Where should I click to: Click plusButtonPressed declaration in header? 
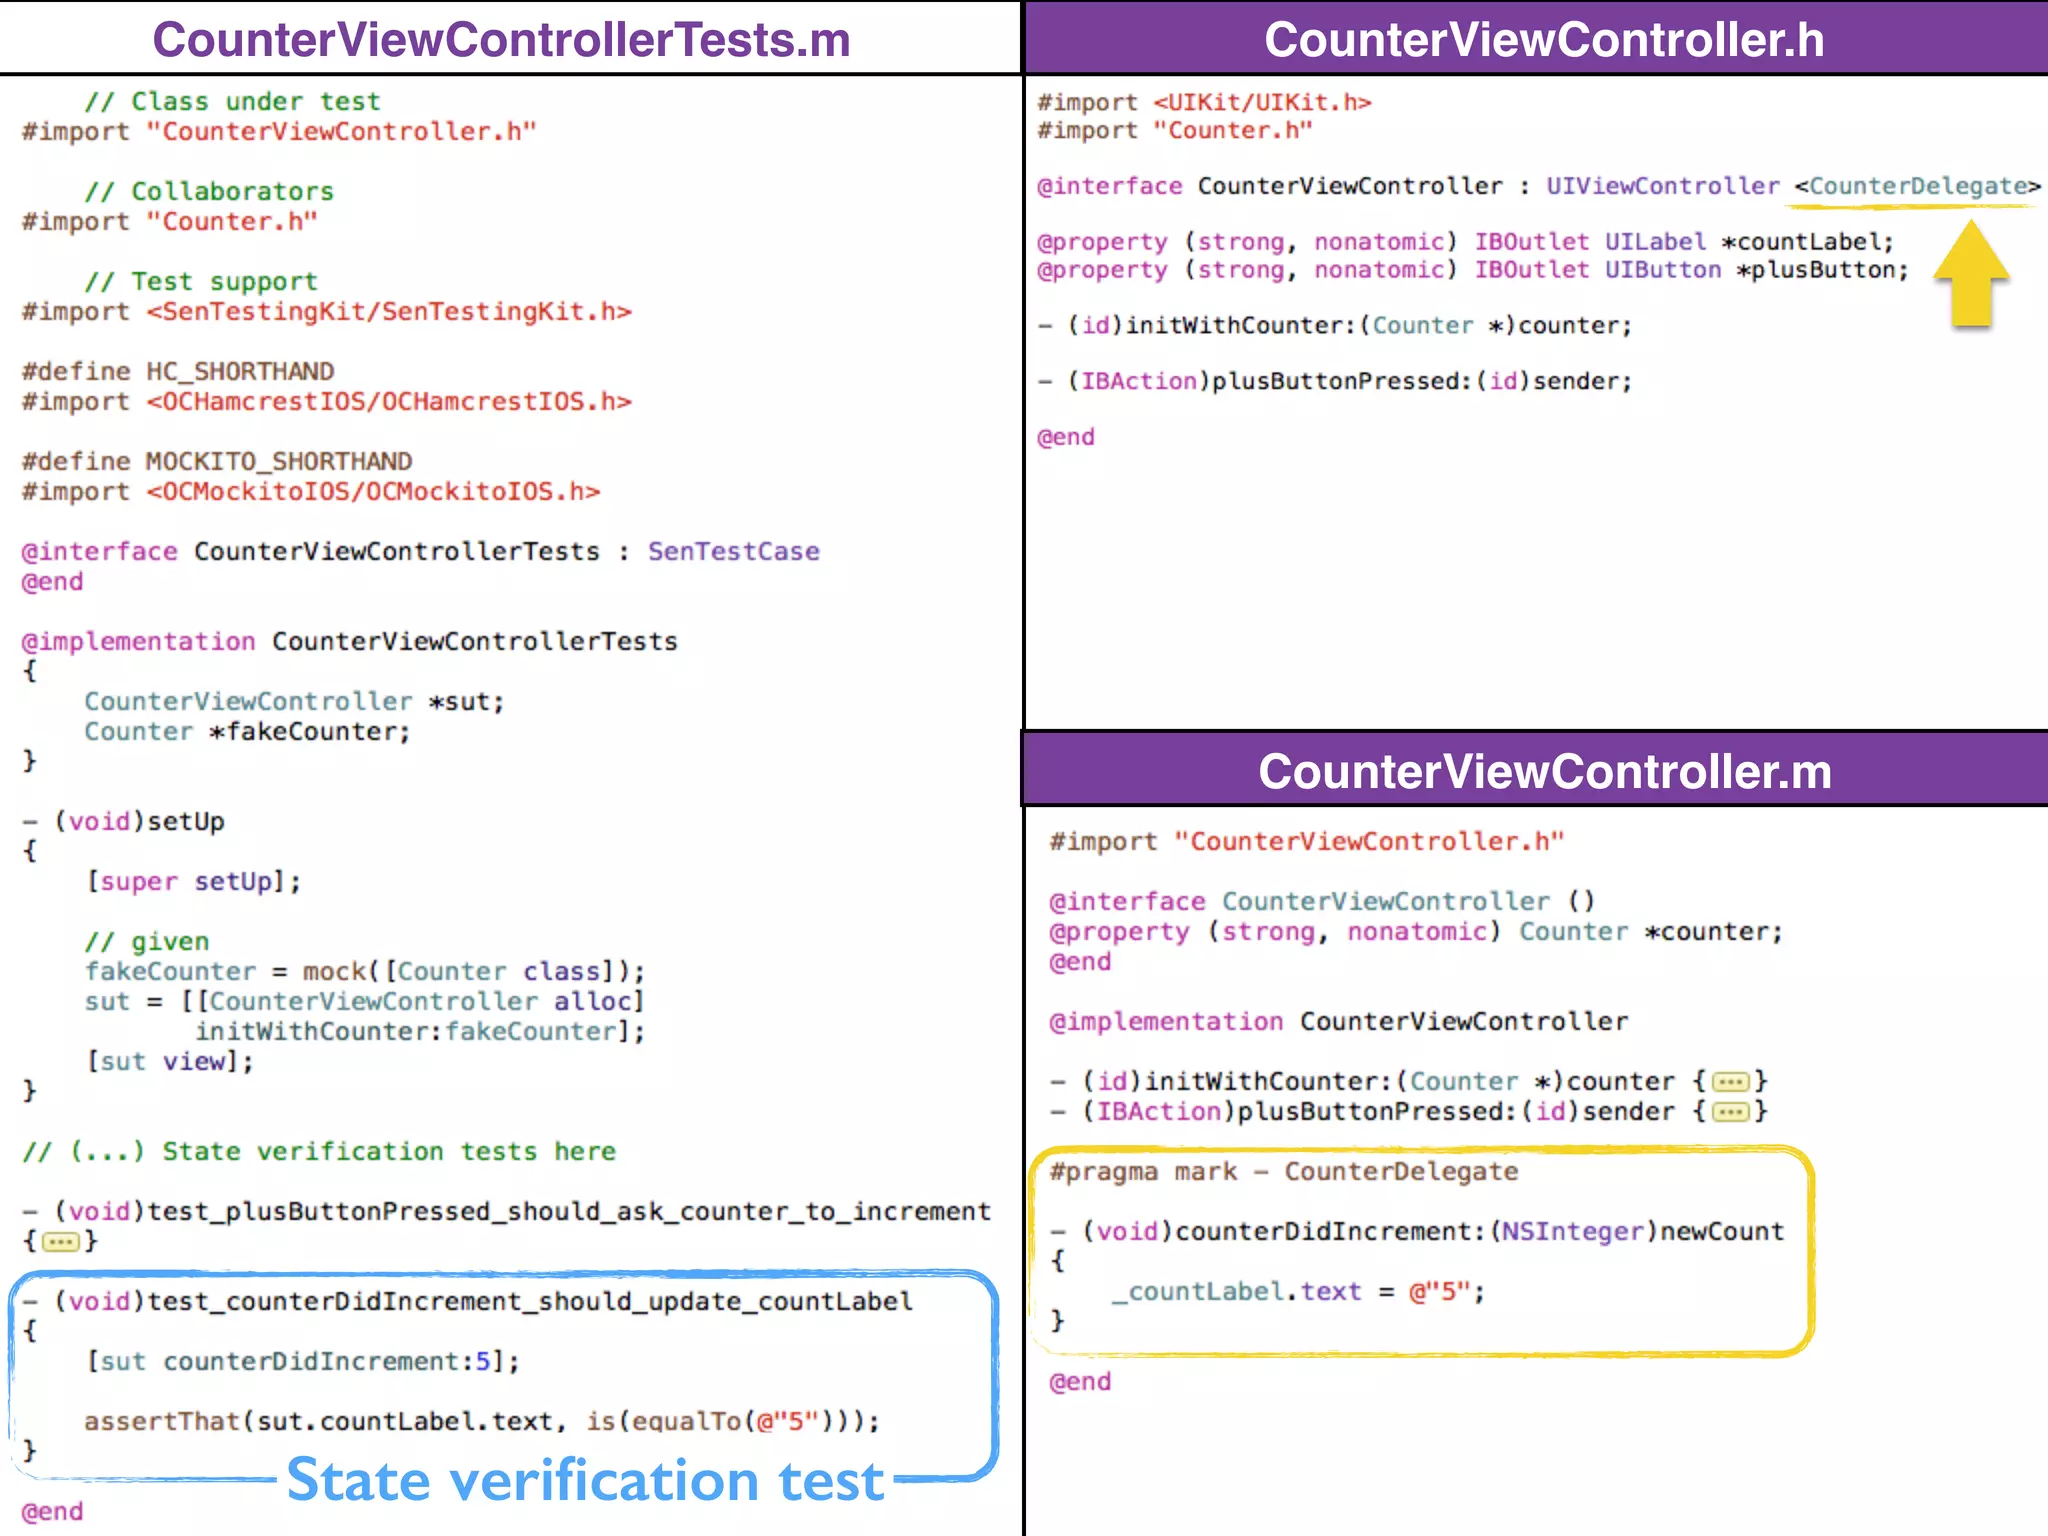1335,382
